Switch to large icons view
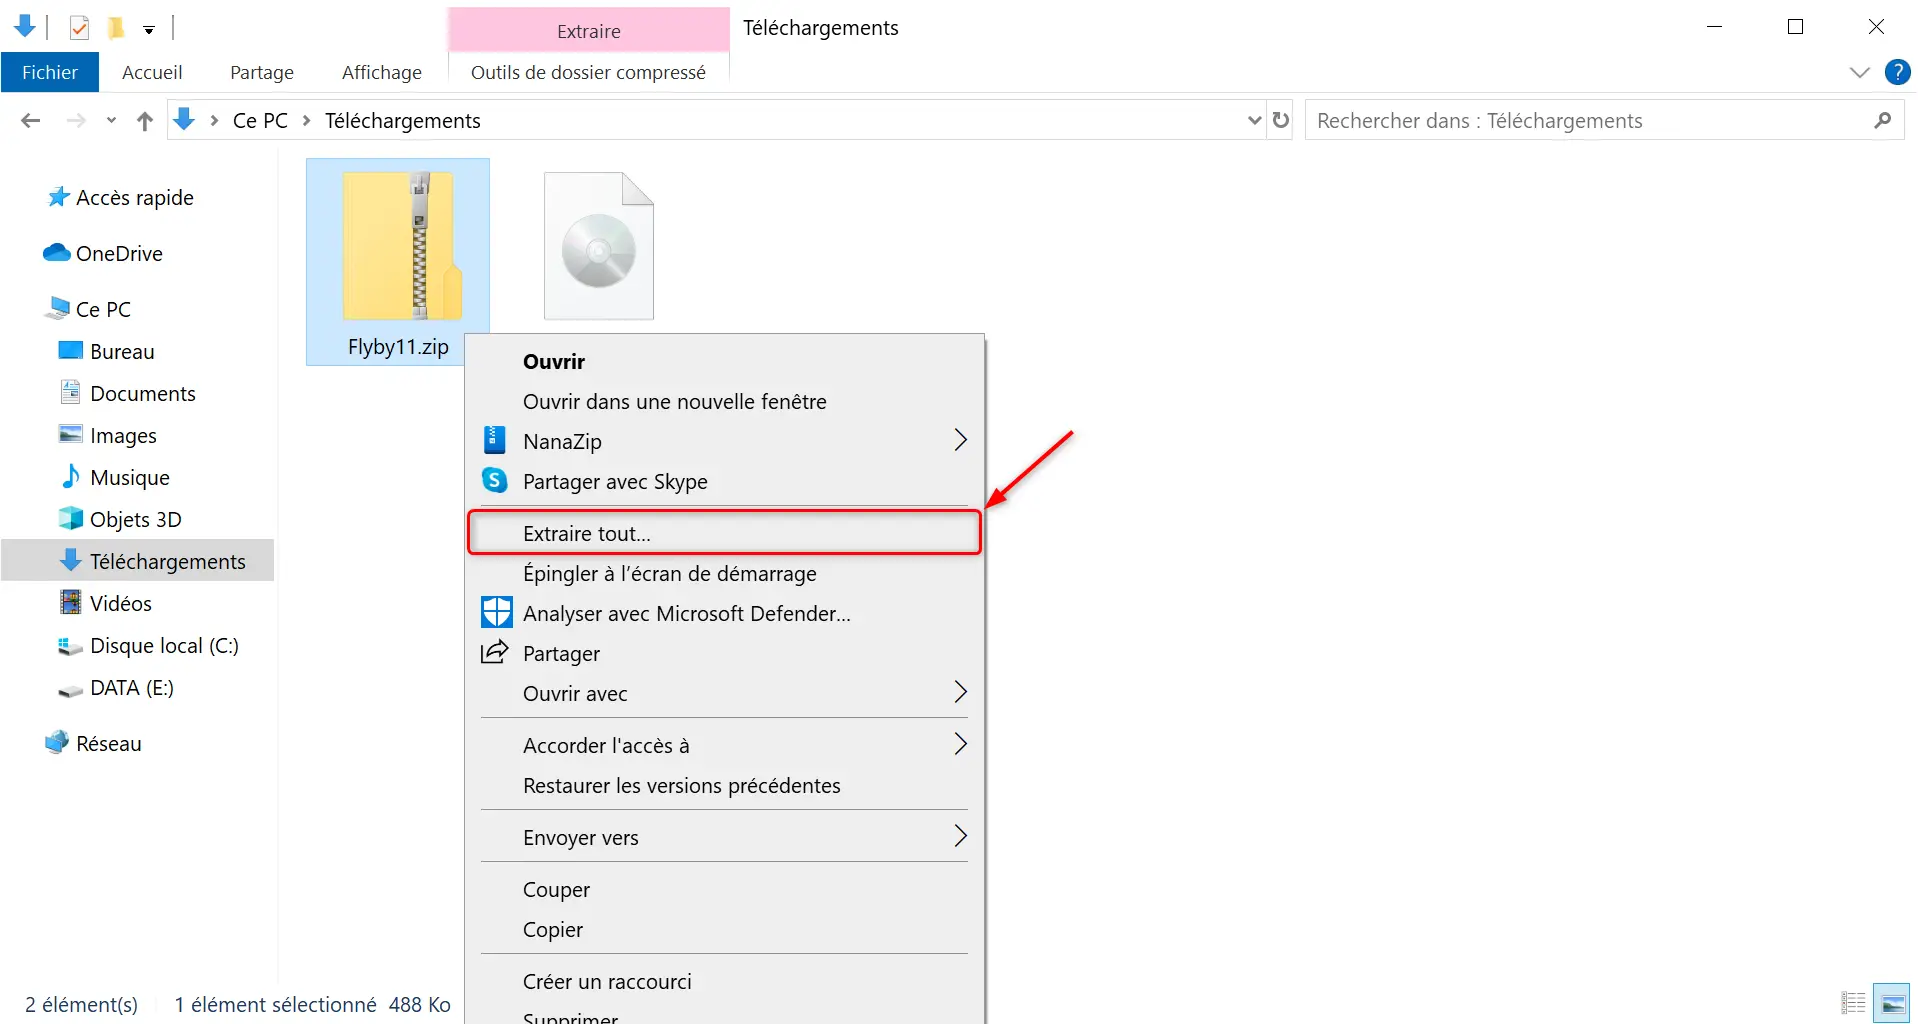This screenshot has height=1024, width=1918. tap(1892, 1003)
